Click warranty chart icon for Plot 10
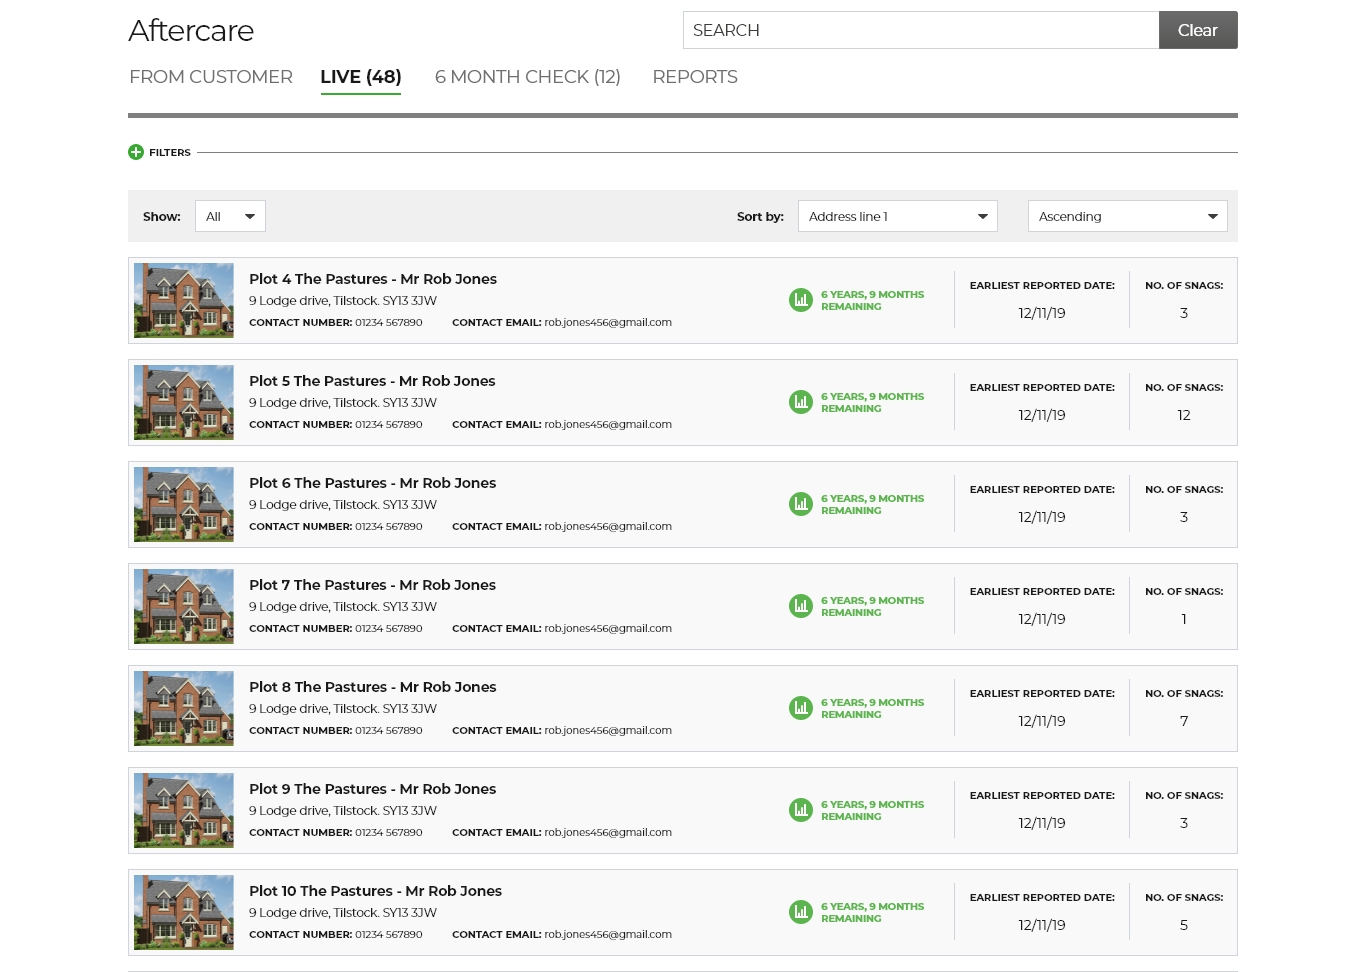Screen dimensions: 1366x972 coord(801,912)
